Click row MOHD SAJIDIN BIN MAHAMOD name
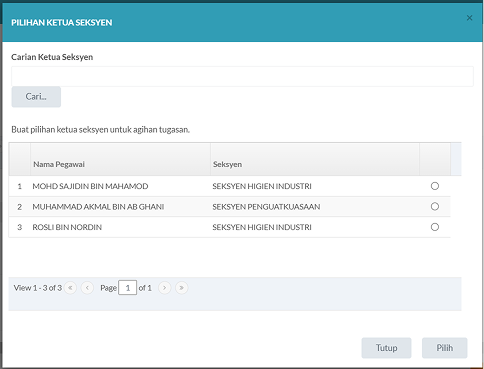484x369 pixels. pos(90,186)
